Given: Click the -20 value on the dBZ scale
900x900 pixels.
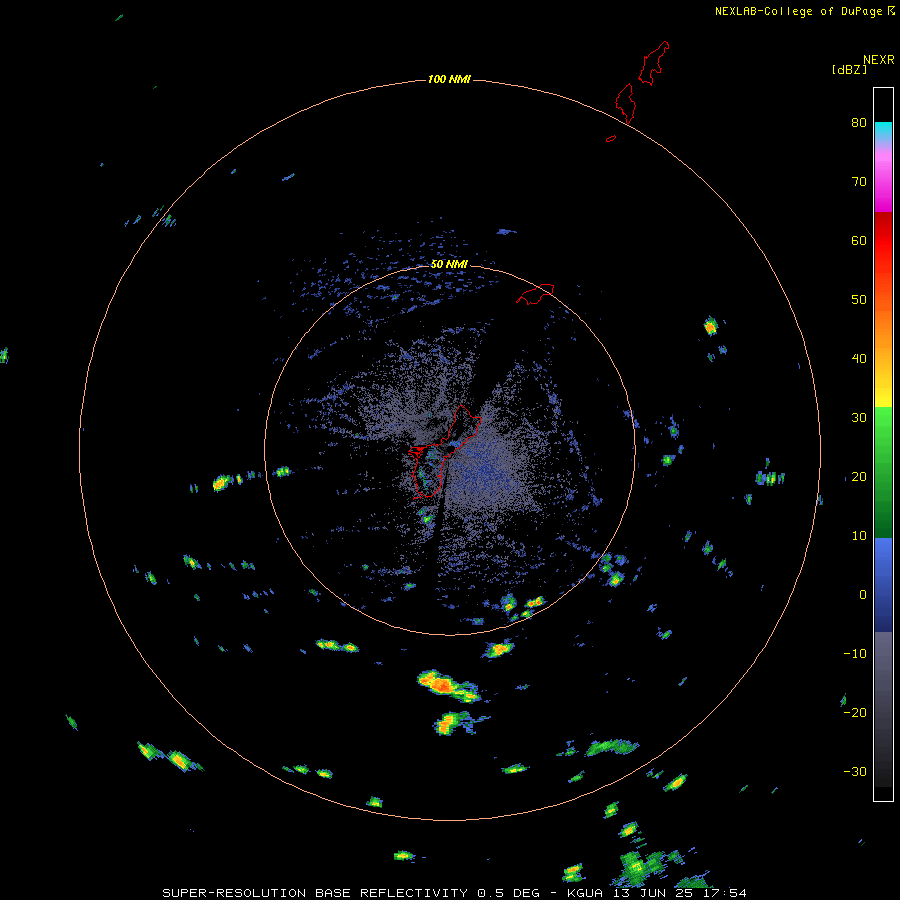Looking at the screenshot, I should [855, 712].
